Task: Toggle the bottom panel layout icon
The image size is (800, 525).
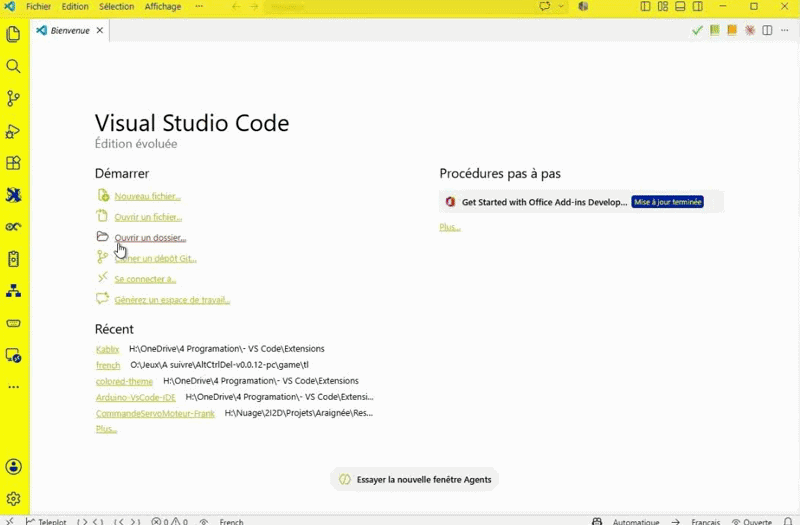Action: click(x=680, y=7)
